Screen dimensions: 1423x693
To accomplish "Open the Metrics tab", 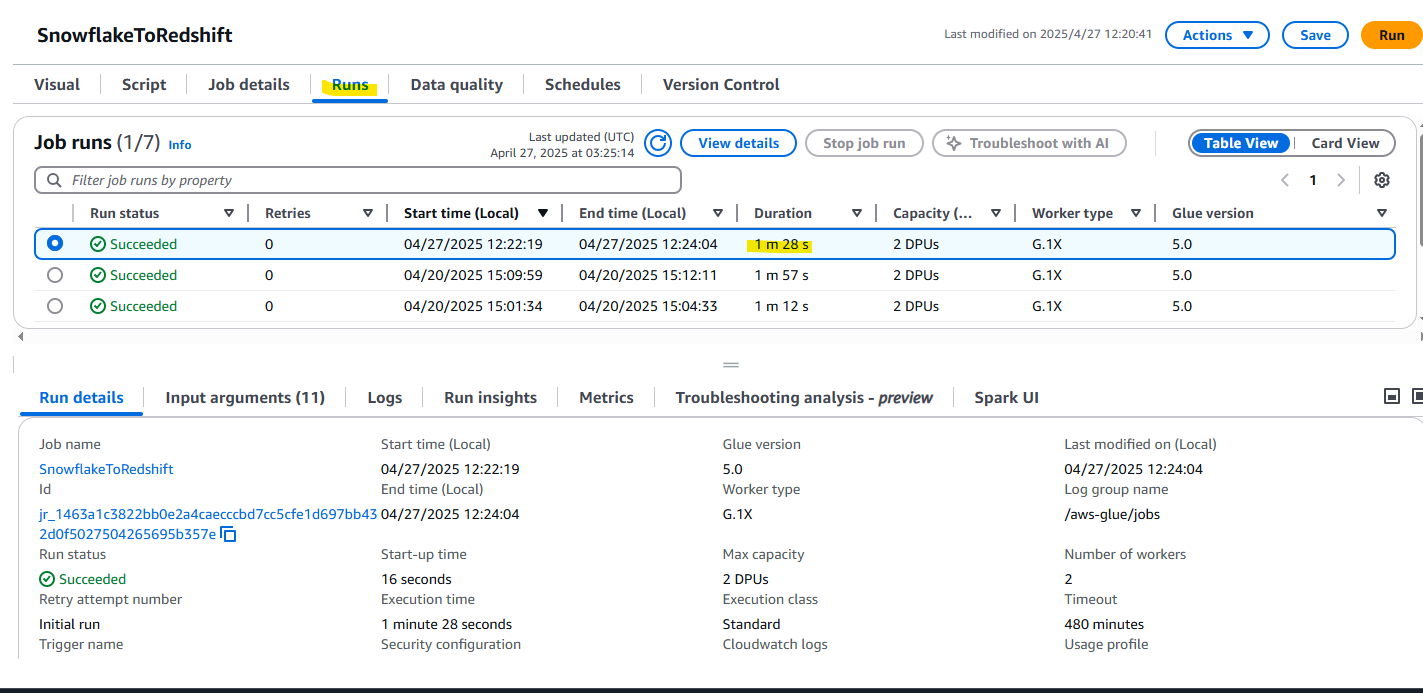I will [x=607, y=397].
